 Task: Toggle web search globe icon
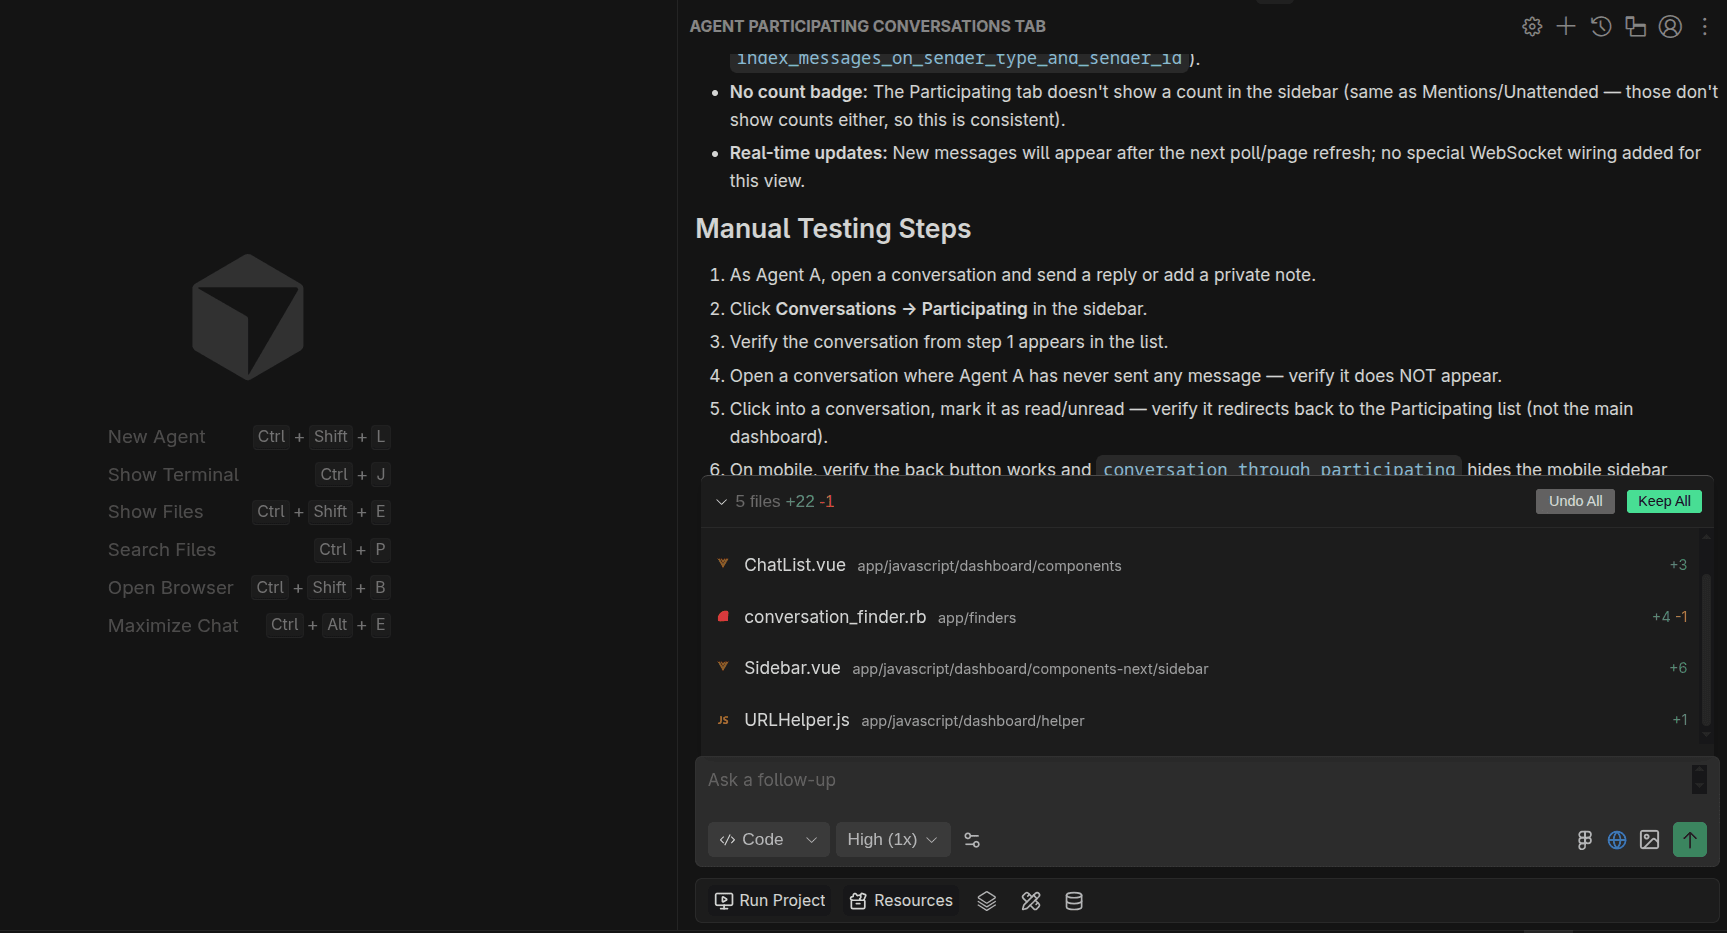click(1617, 840)
